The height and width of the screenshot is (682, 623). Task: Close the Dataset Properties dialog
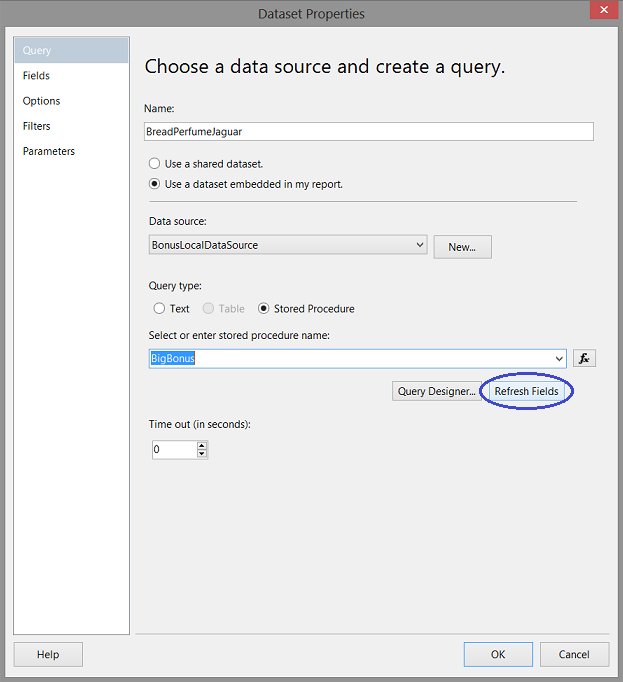click(x=601, y=12)
